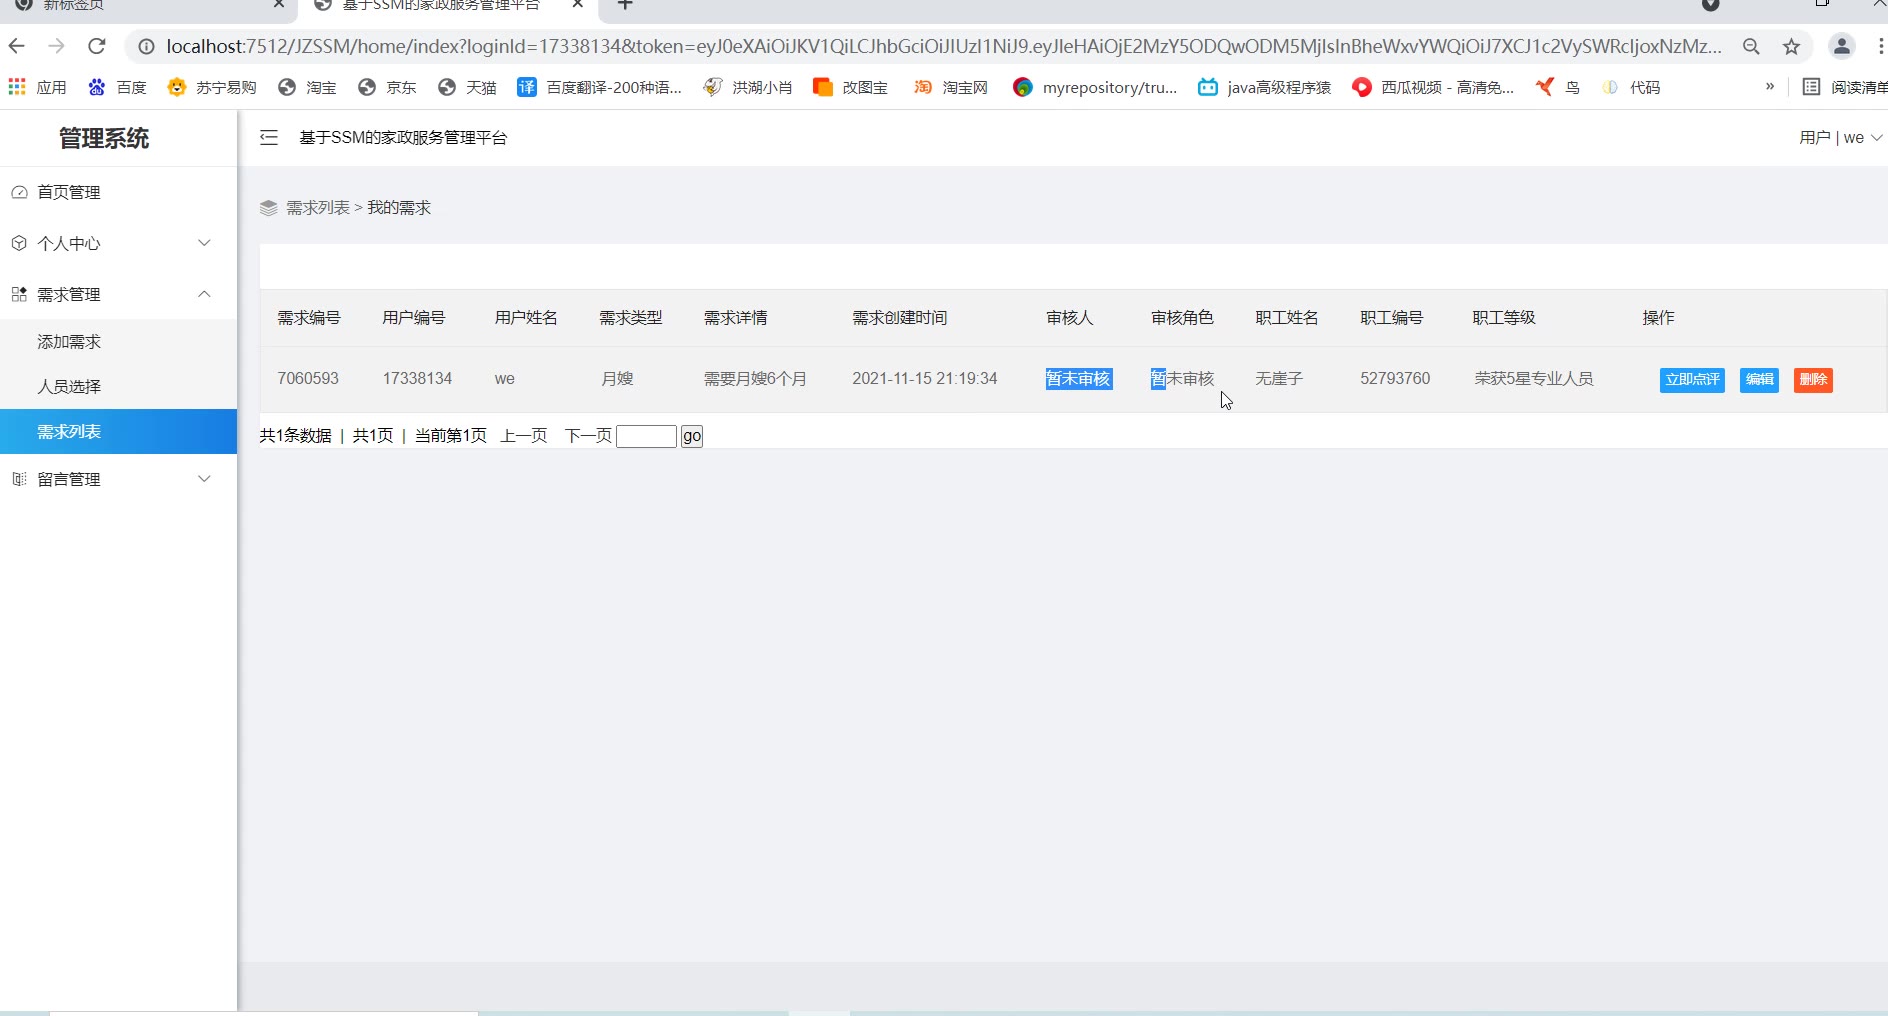Viewport: 1888px width, 1016px height.
Task: Click the 荣获5星专业人员 cell
Action: [1534, 379]
